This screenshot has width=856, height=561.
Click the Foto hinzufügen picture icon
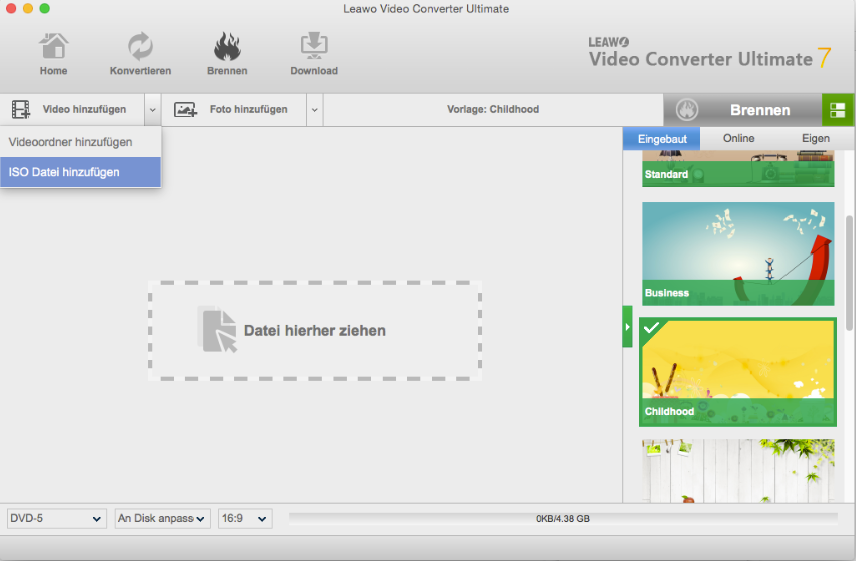point(185,110)
